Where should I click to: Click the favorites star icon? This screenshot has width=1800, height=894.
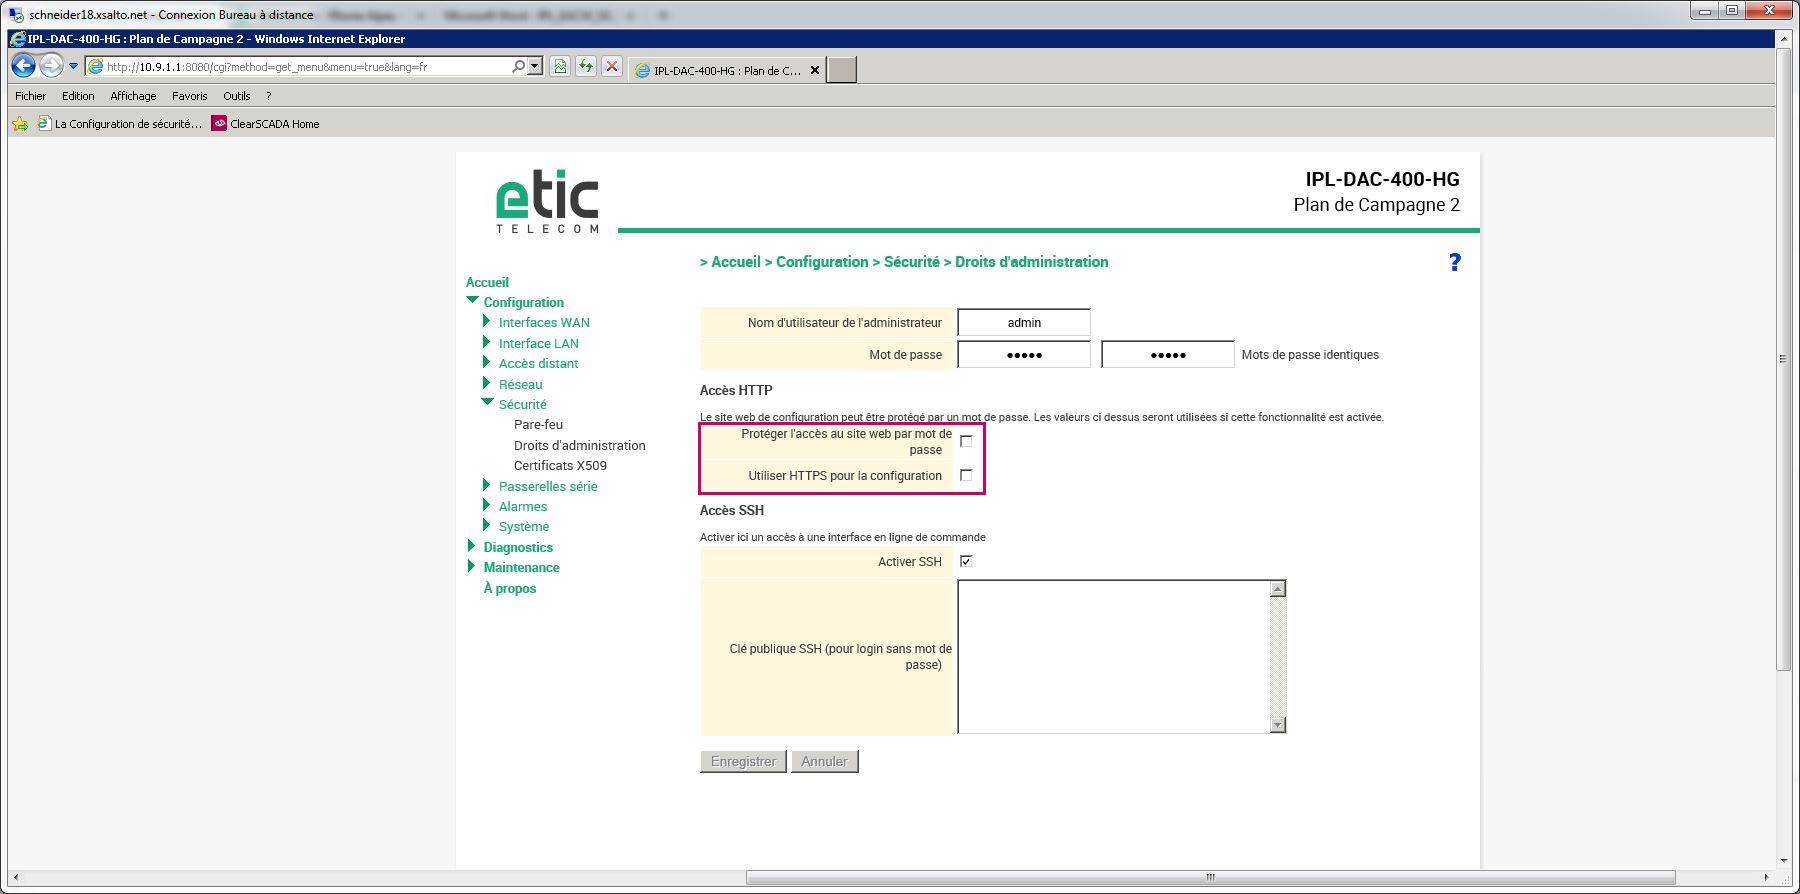coord(19,124)
